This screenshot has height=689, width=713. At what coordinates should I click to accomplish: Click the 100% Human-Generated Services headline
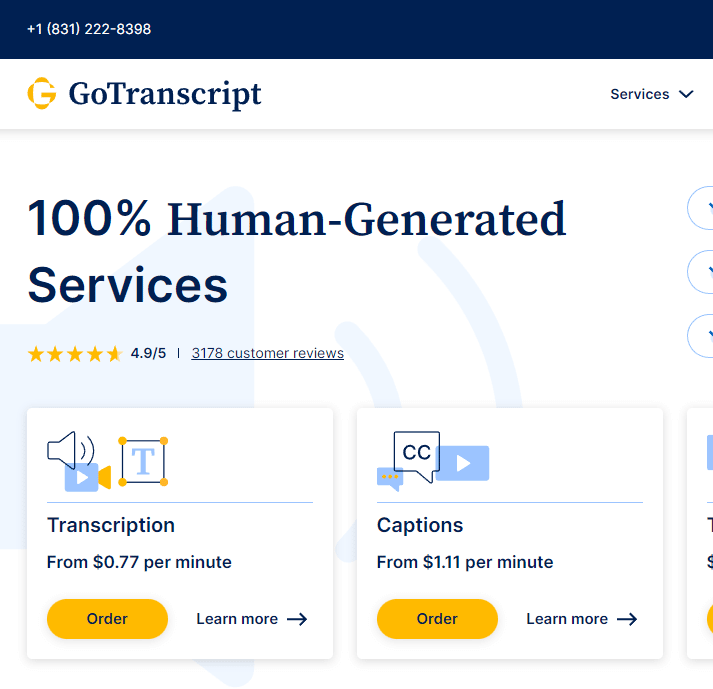(296, 251)
